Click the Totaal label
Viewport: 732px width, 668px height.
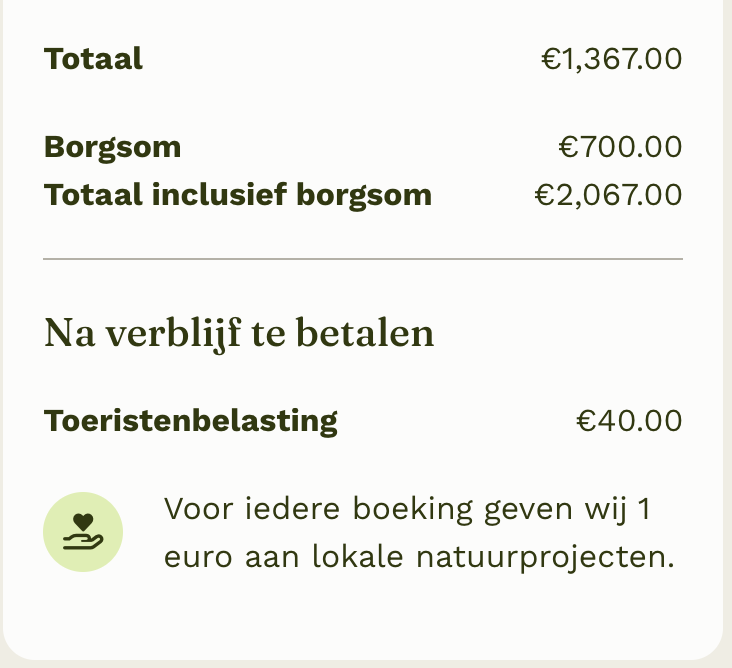(93, 59)
